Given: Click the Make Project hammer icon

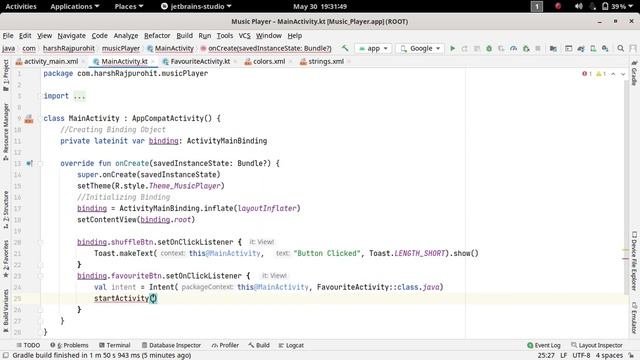Looking at the screenshot, I should tap(345, 48).
